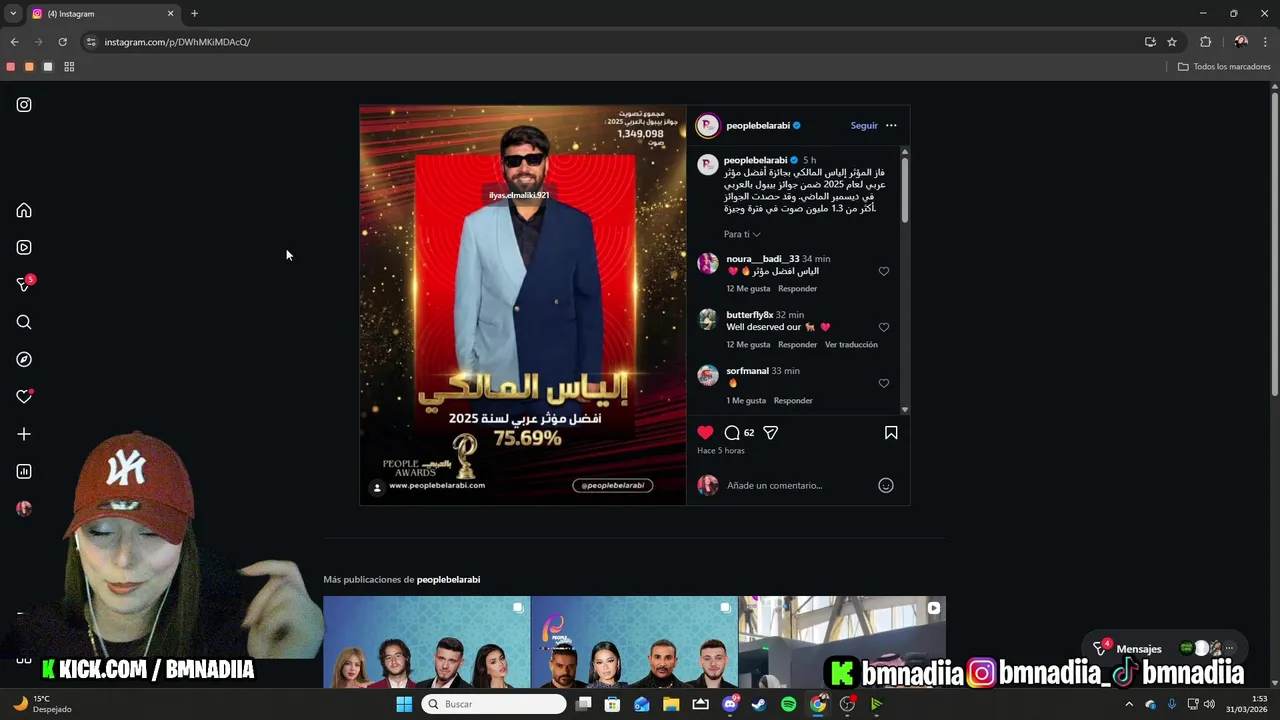Show tagged people icon on photo

(377, 488)
